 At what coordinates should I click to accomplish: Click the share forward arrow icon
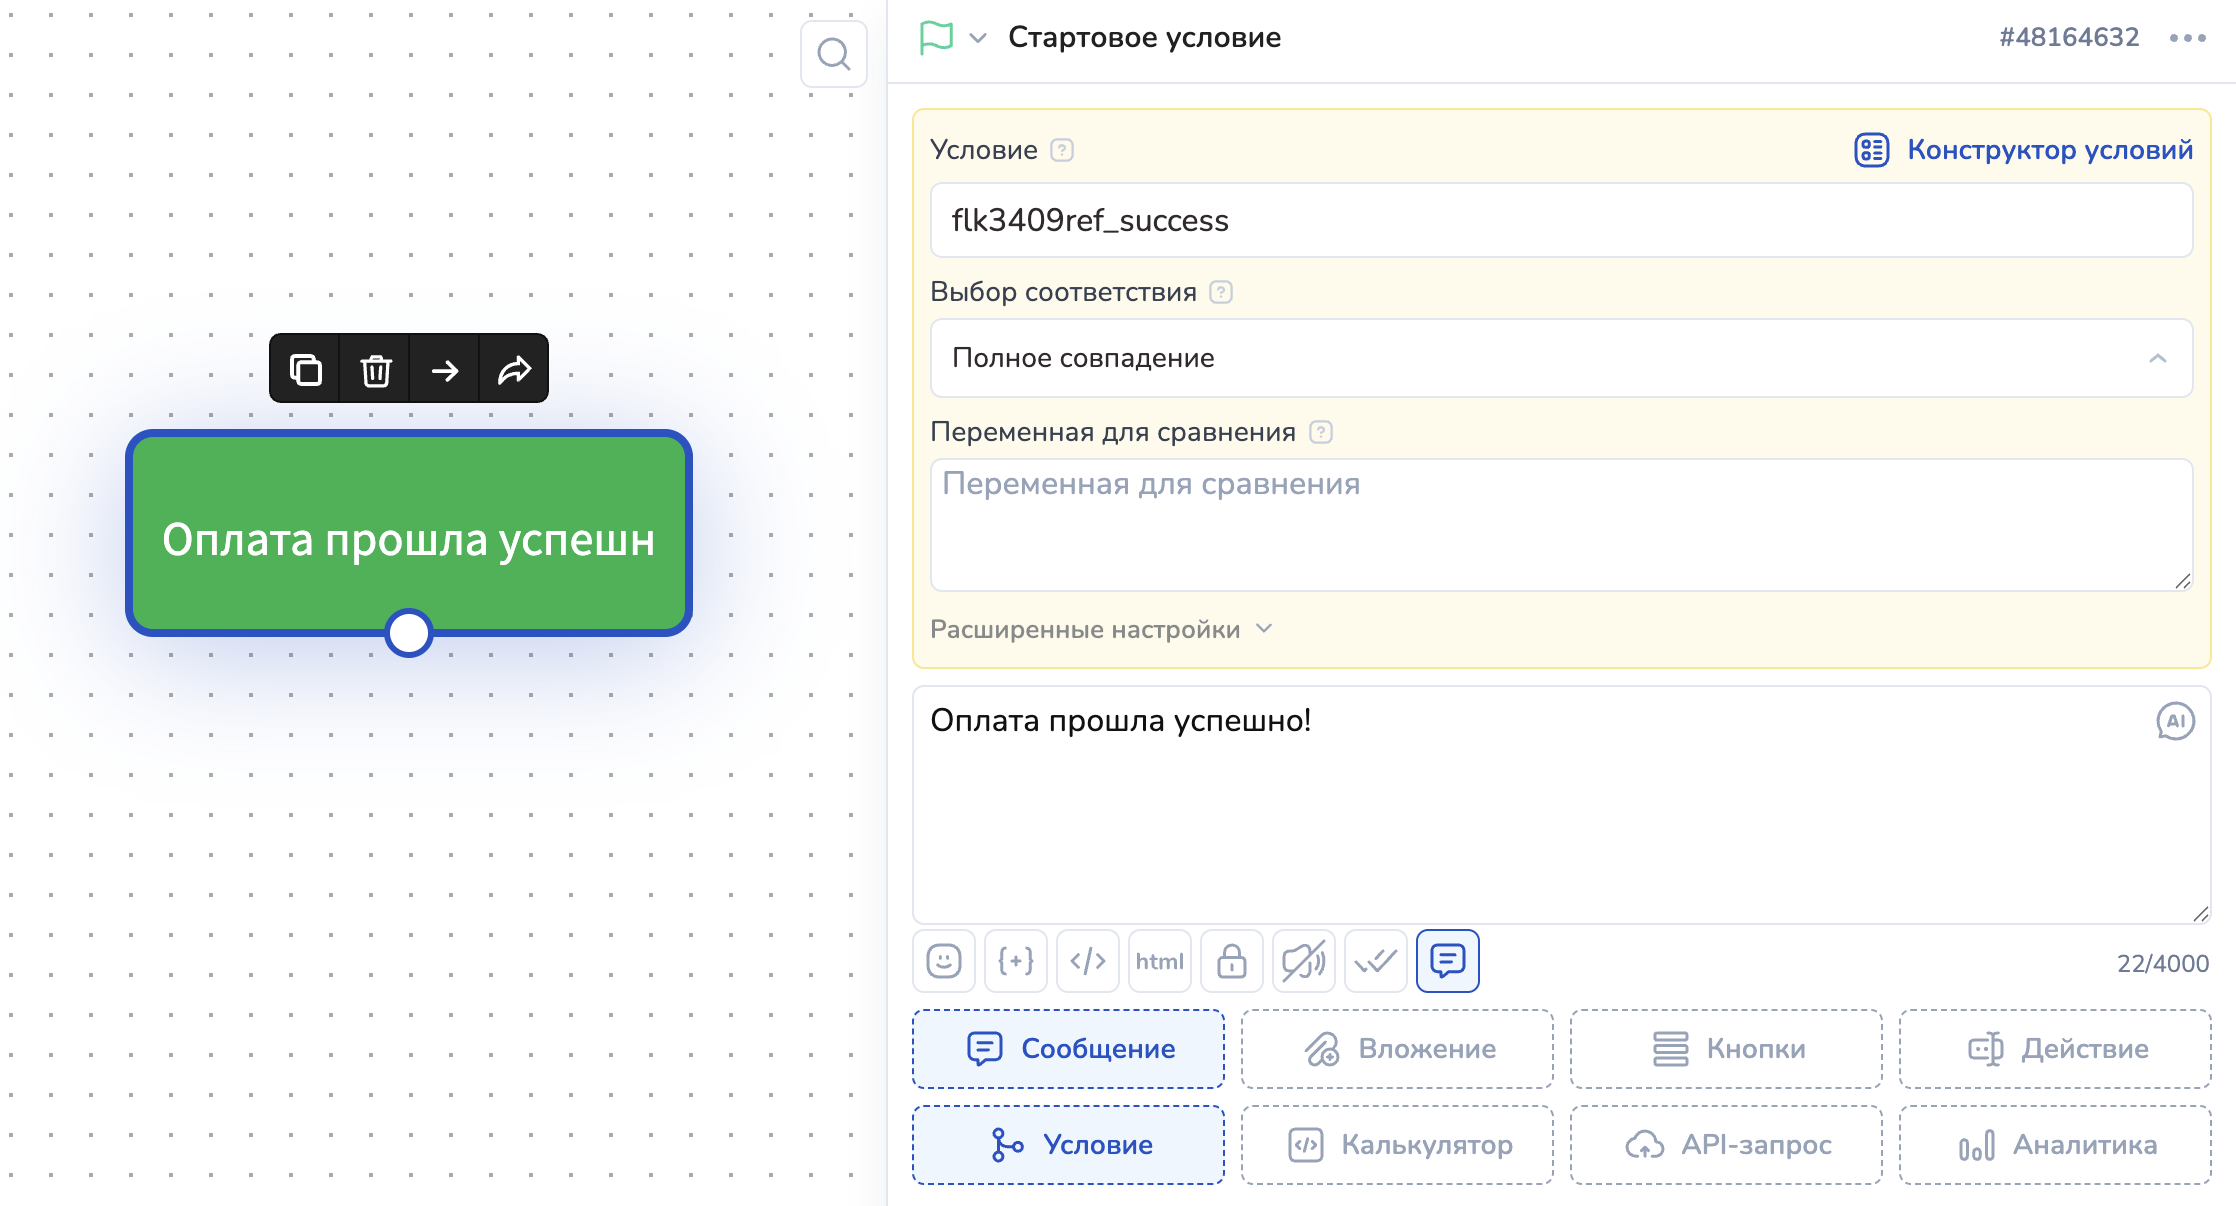pos(514,370)
